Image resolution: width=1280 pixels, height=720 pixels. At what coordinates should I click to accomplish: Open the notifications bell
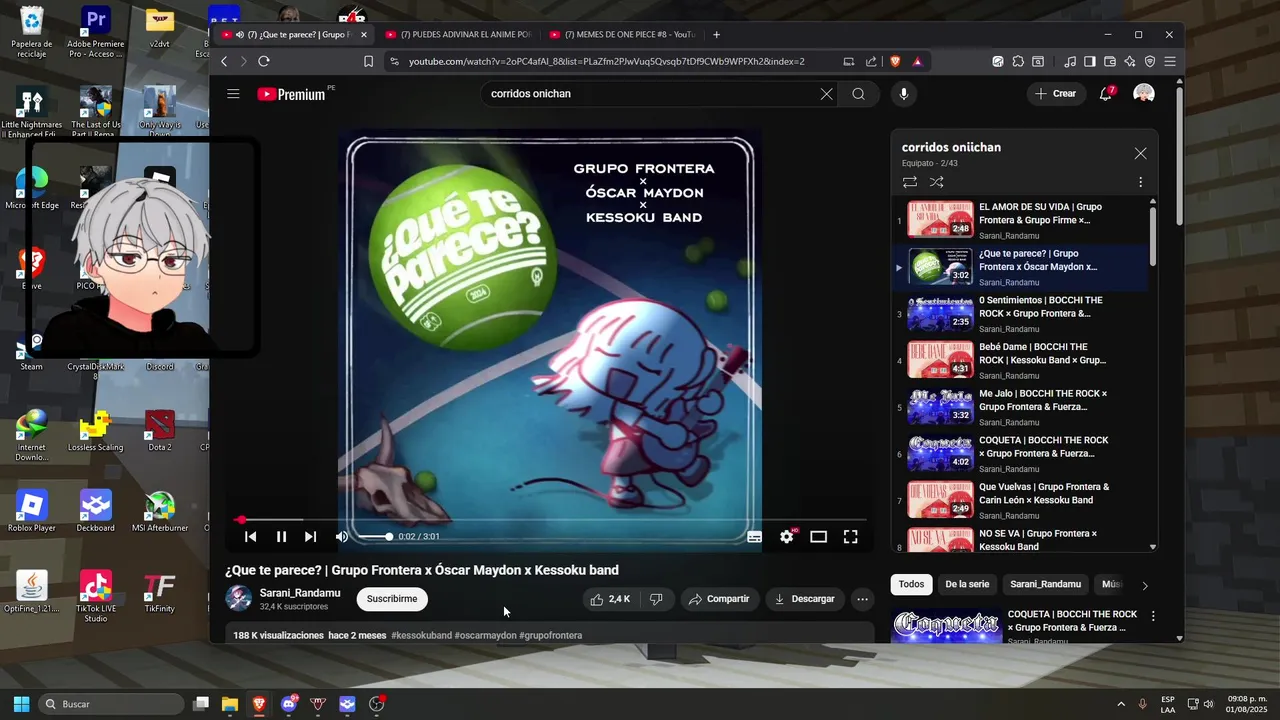pyautogui.click(x=1107, y=94)
